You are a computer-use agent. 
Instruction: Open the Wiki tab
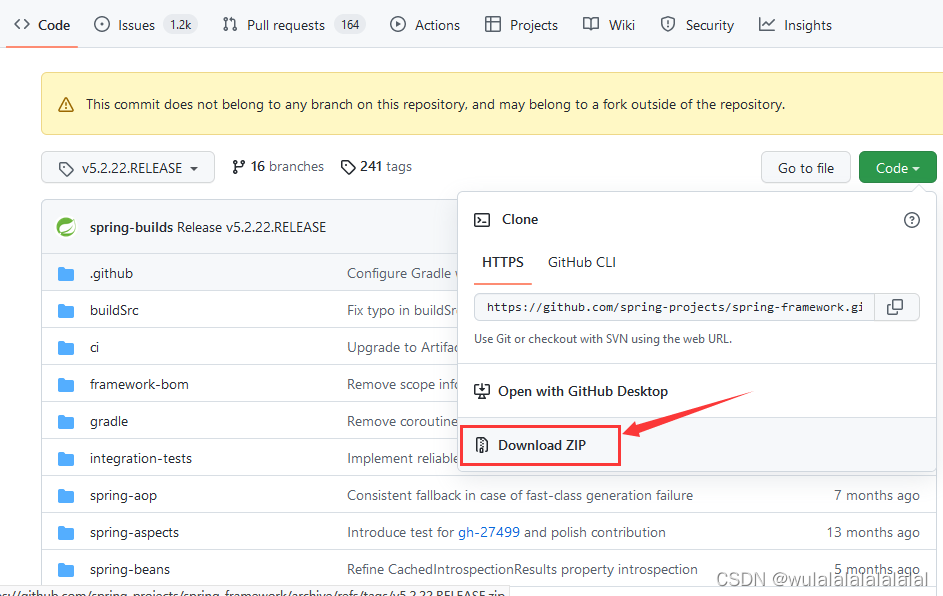point(609,25)
